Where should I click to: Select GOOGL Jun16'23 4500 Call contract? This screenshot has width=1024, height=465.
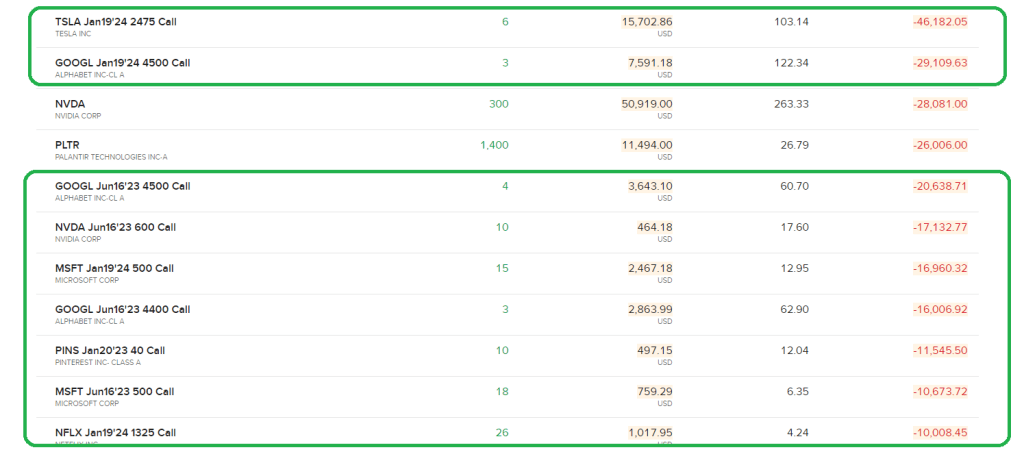122,186
